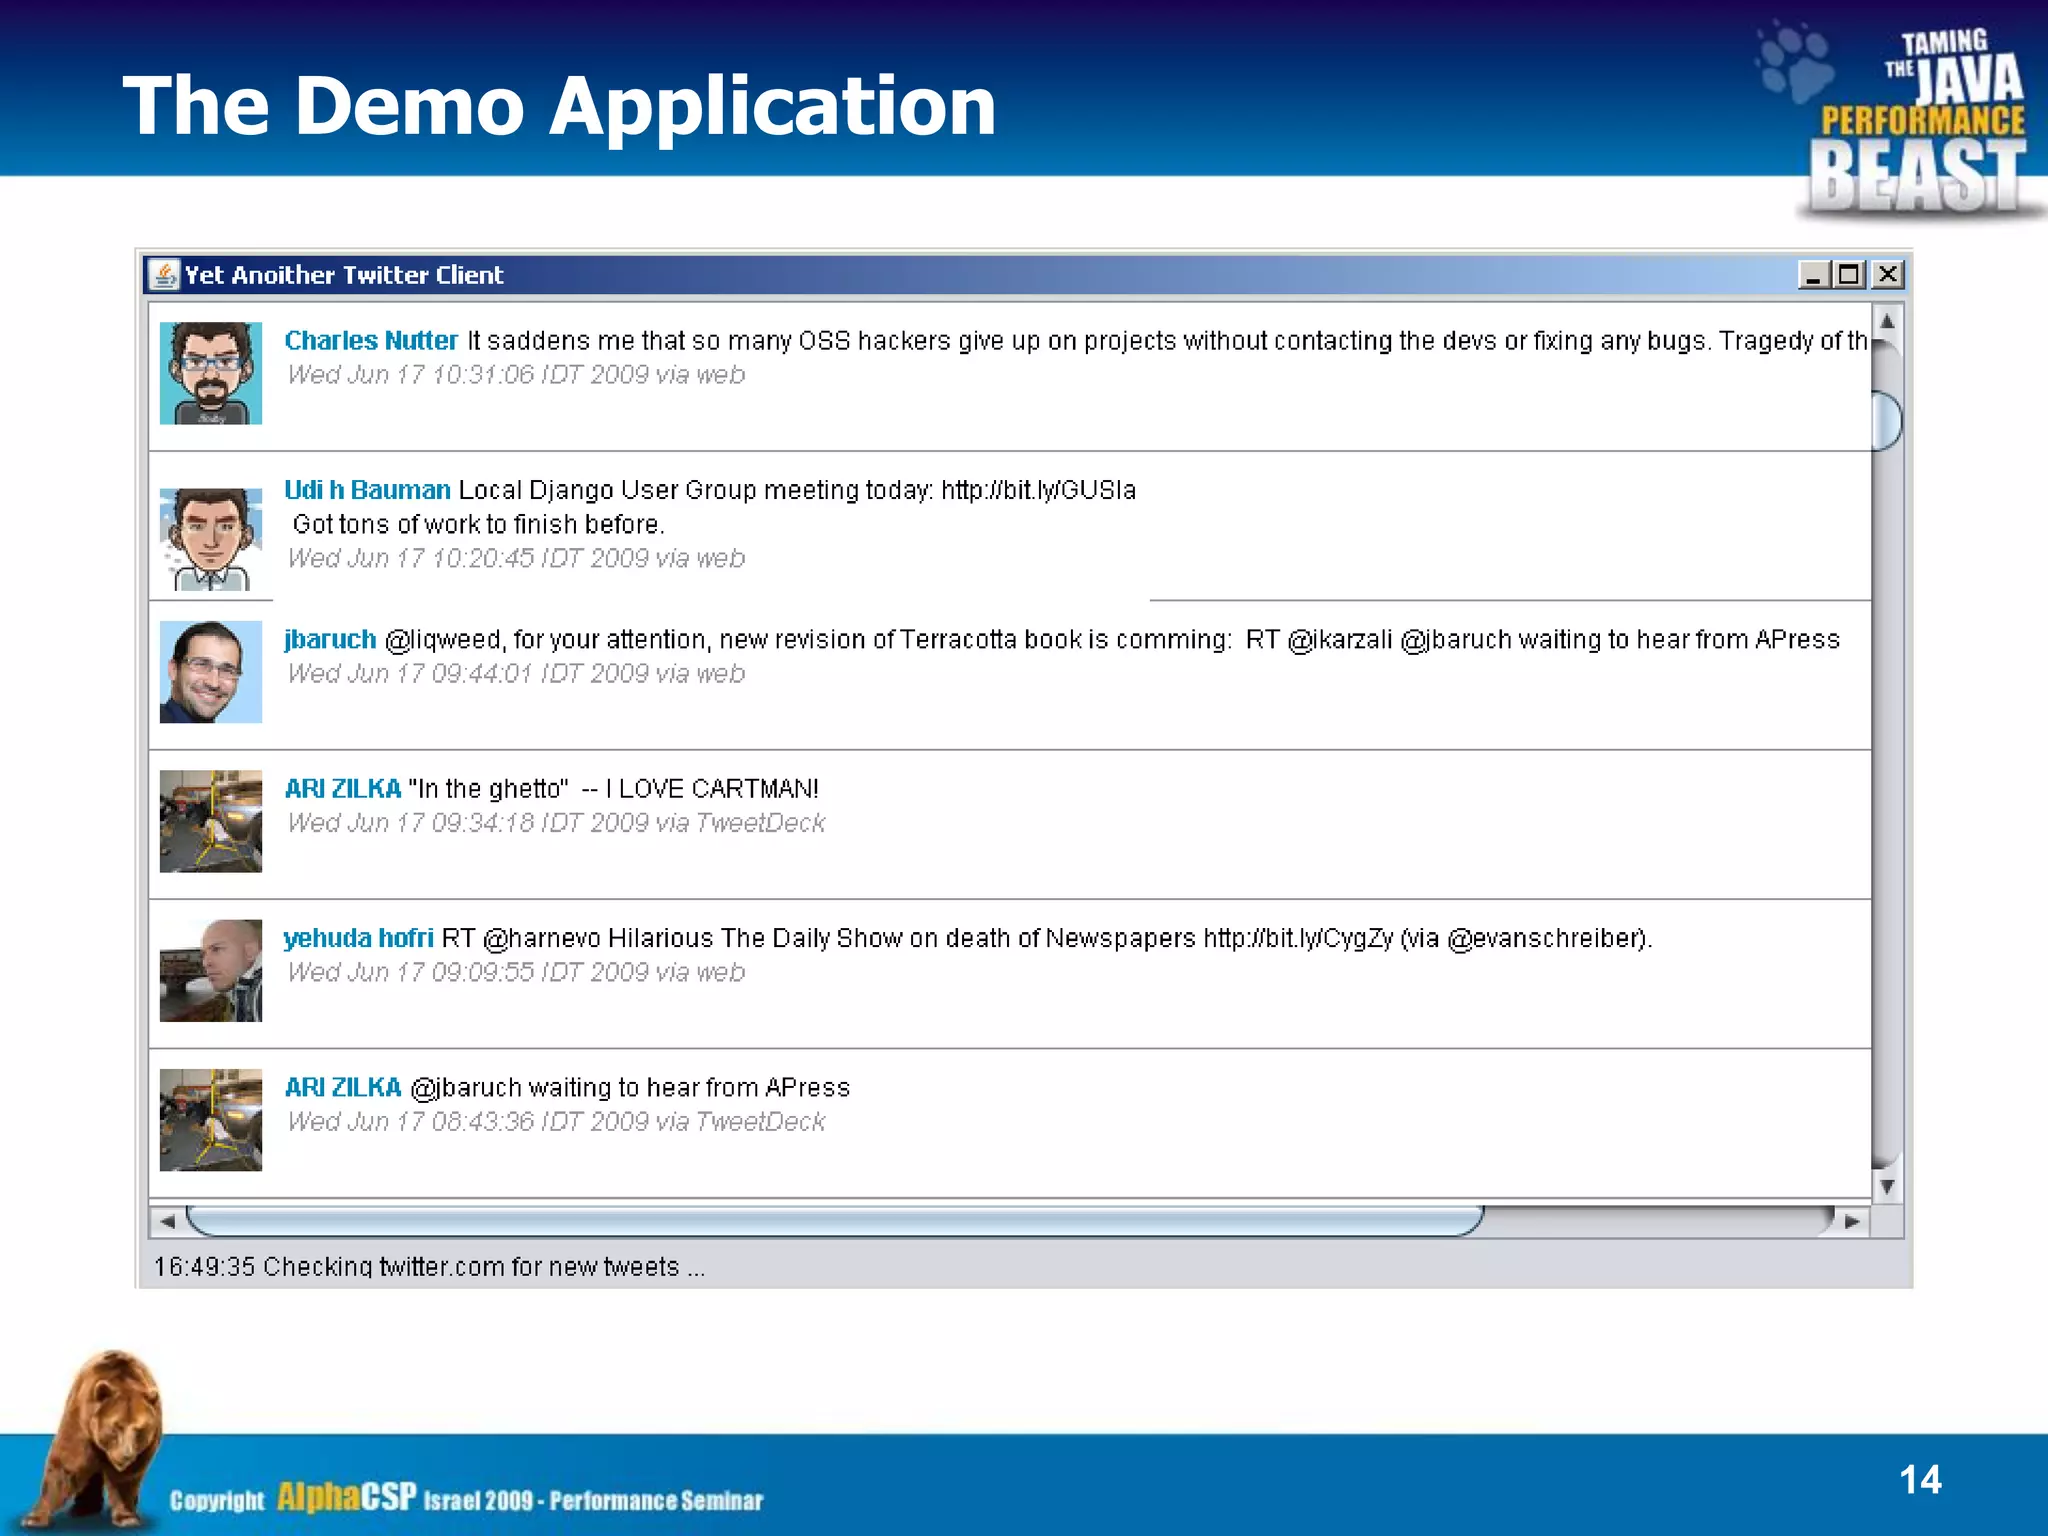The width and height of the screenshot is (2048, 1536).
Task: Click timestamp 'Wed Jun 17 09:34:18' via TweetDeck
Action: click(557, 823)
